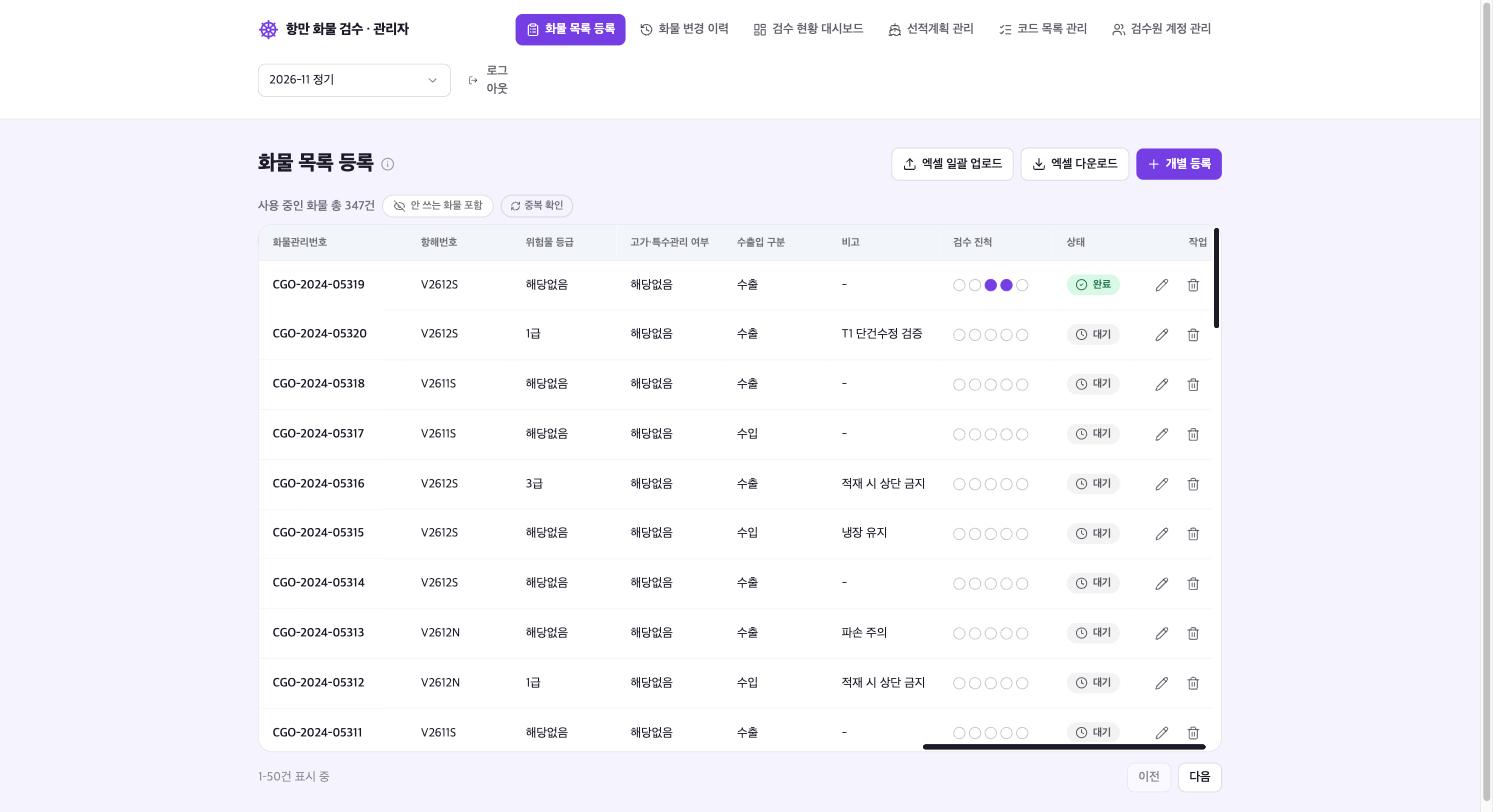Run 중복 확인 duplicate check
Image resolution: width=1493 pixels, height=812 pixels.
[537, 206]
